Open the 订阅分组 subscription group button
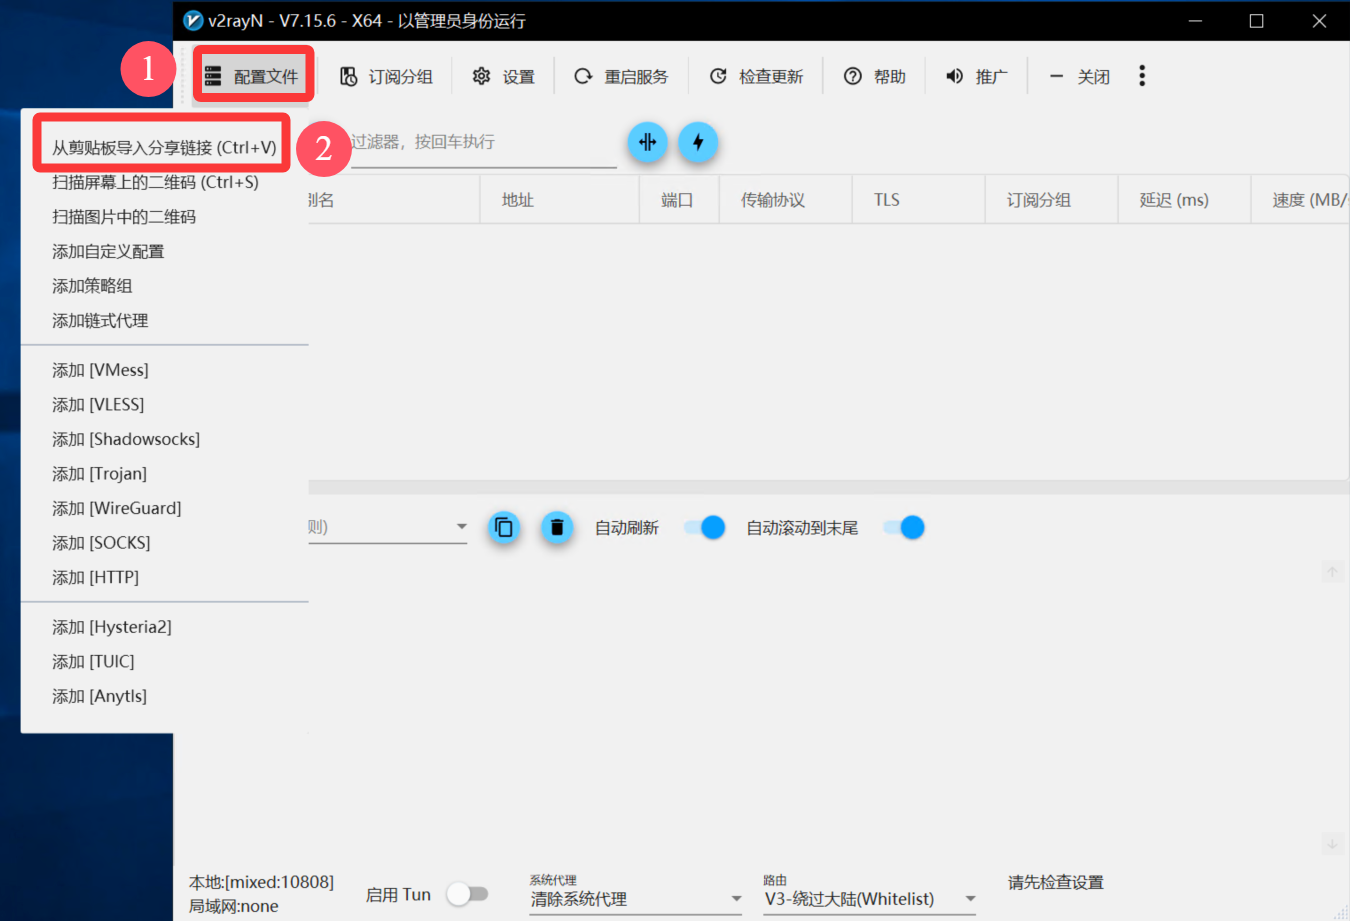Image resolution: width=1350 pixels, height=921 pixels. pos(387,76)
